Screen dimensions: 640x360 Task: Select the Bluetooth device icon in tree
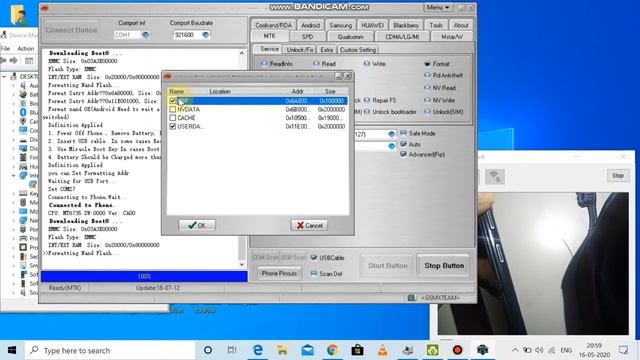point(23,112)
